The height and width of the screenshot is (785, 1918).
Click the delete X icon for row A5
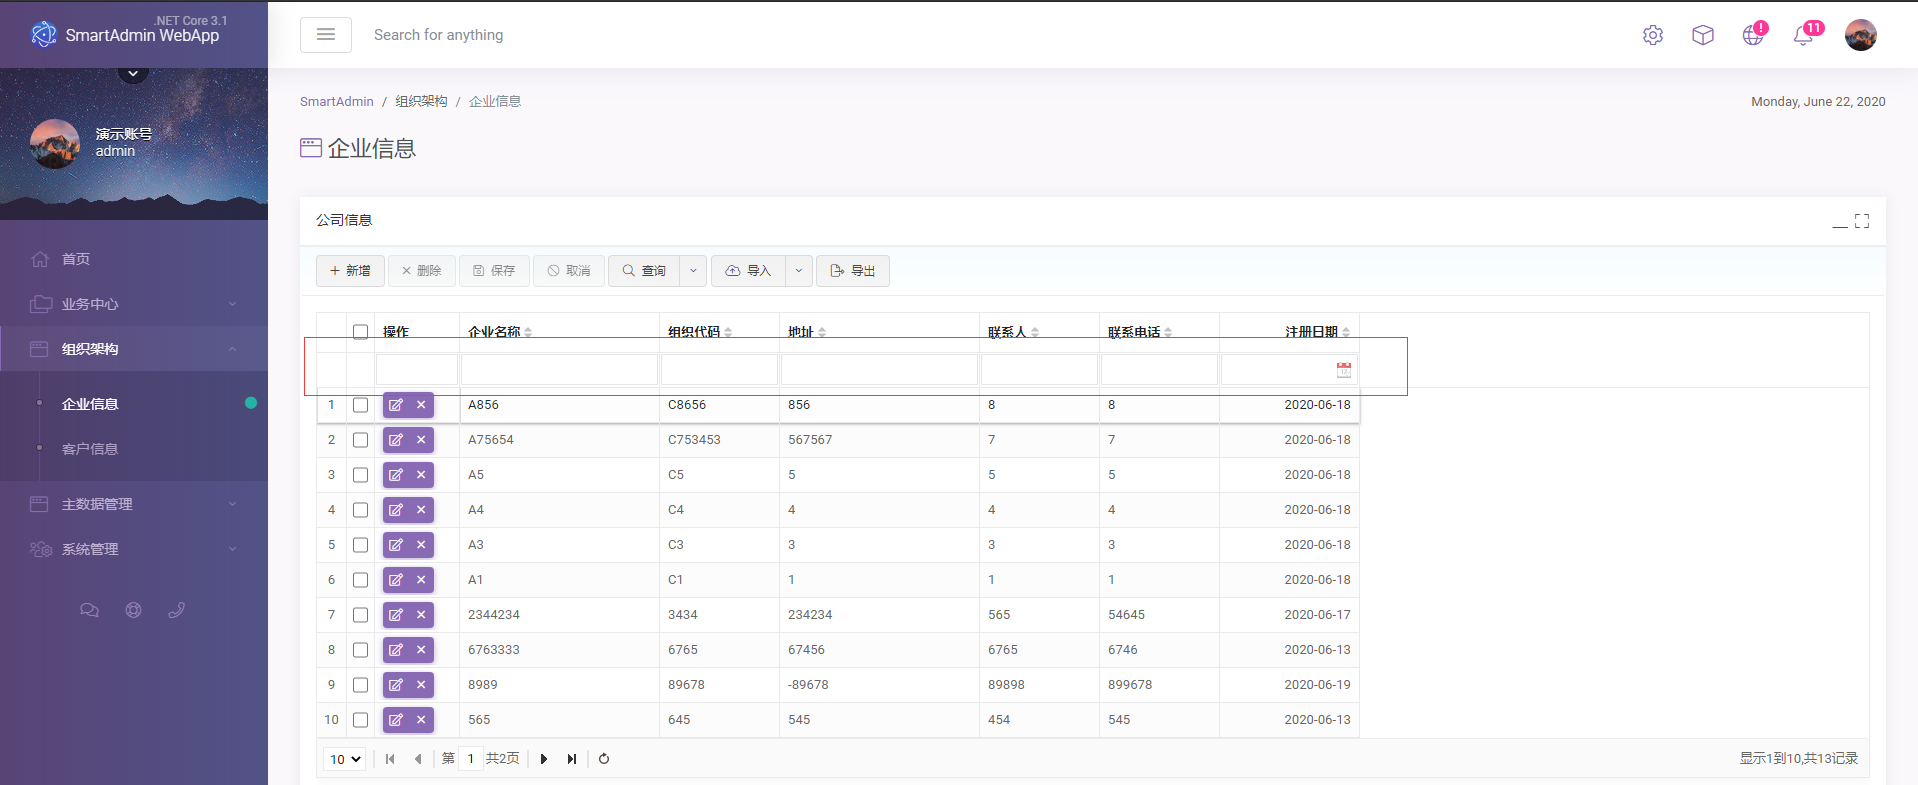[421, 475]
